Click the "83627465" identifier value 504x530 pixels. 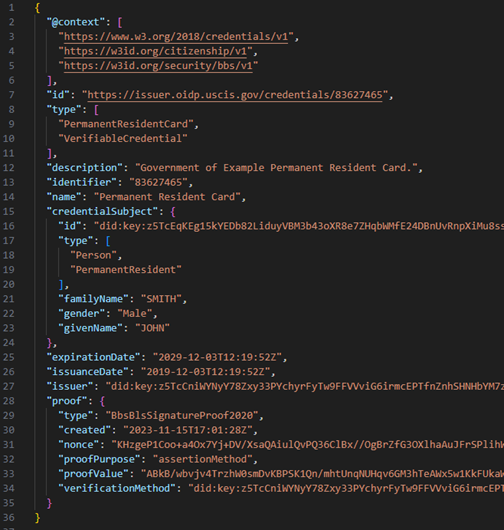pyautogui.click(x=158, y=182)
